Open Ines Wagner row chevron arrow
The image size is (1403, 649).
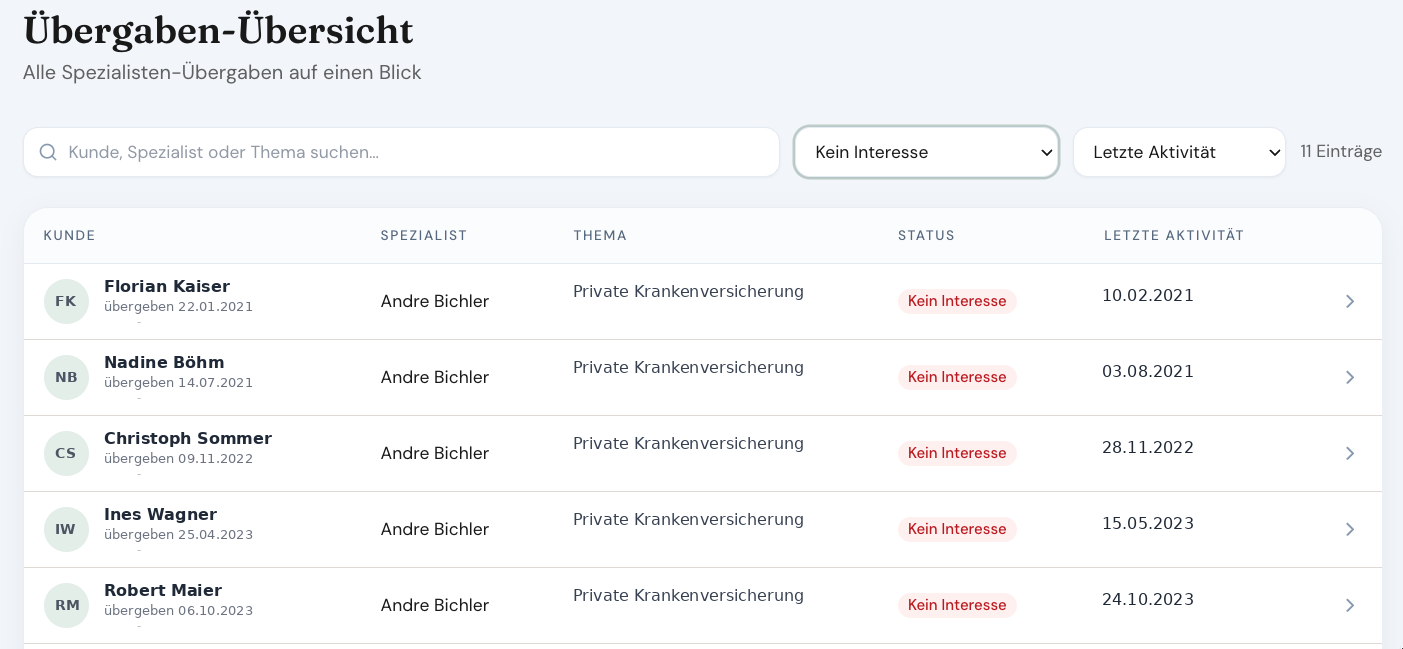pyautogui.click(x=1349, y=529)
